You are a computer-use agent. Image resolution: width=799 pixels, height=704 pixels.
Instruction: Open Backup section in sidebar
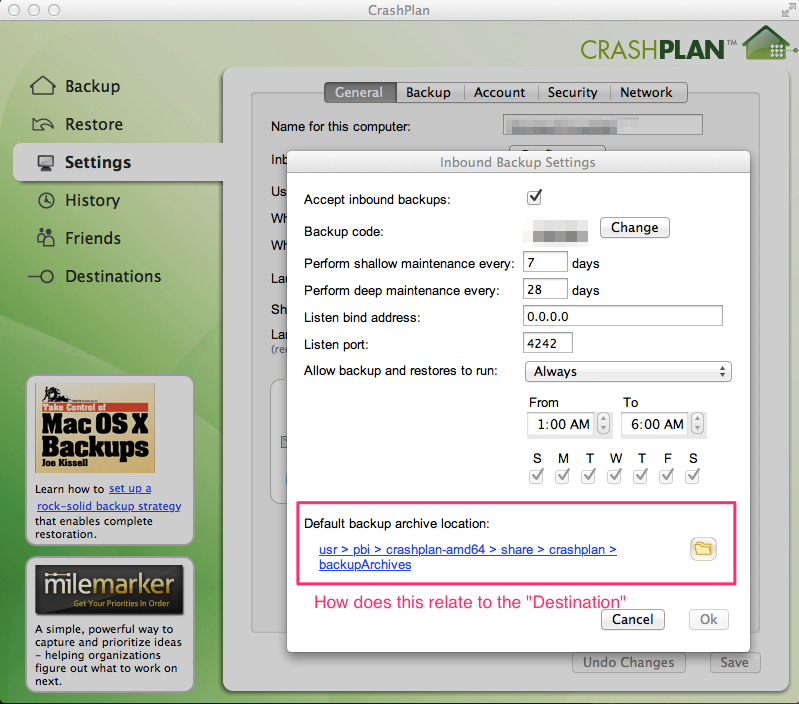click(75, 86)
